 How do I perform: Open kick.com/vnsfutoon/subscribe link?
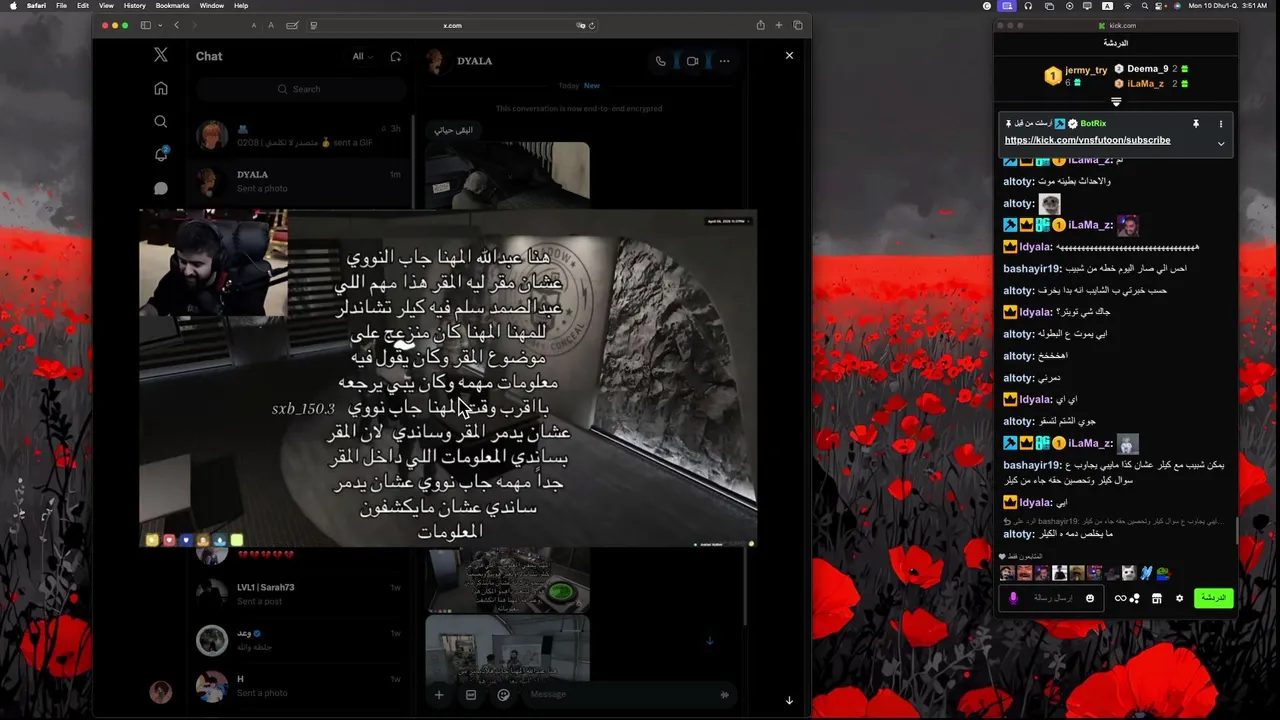[x=1087, y=140]
